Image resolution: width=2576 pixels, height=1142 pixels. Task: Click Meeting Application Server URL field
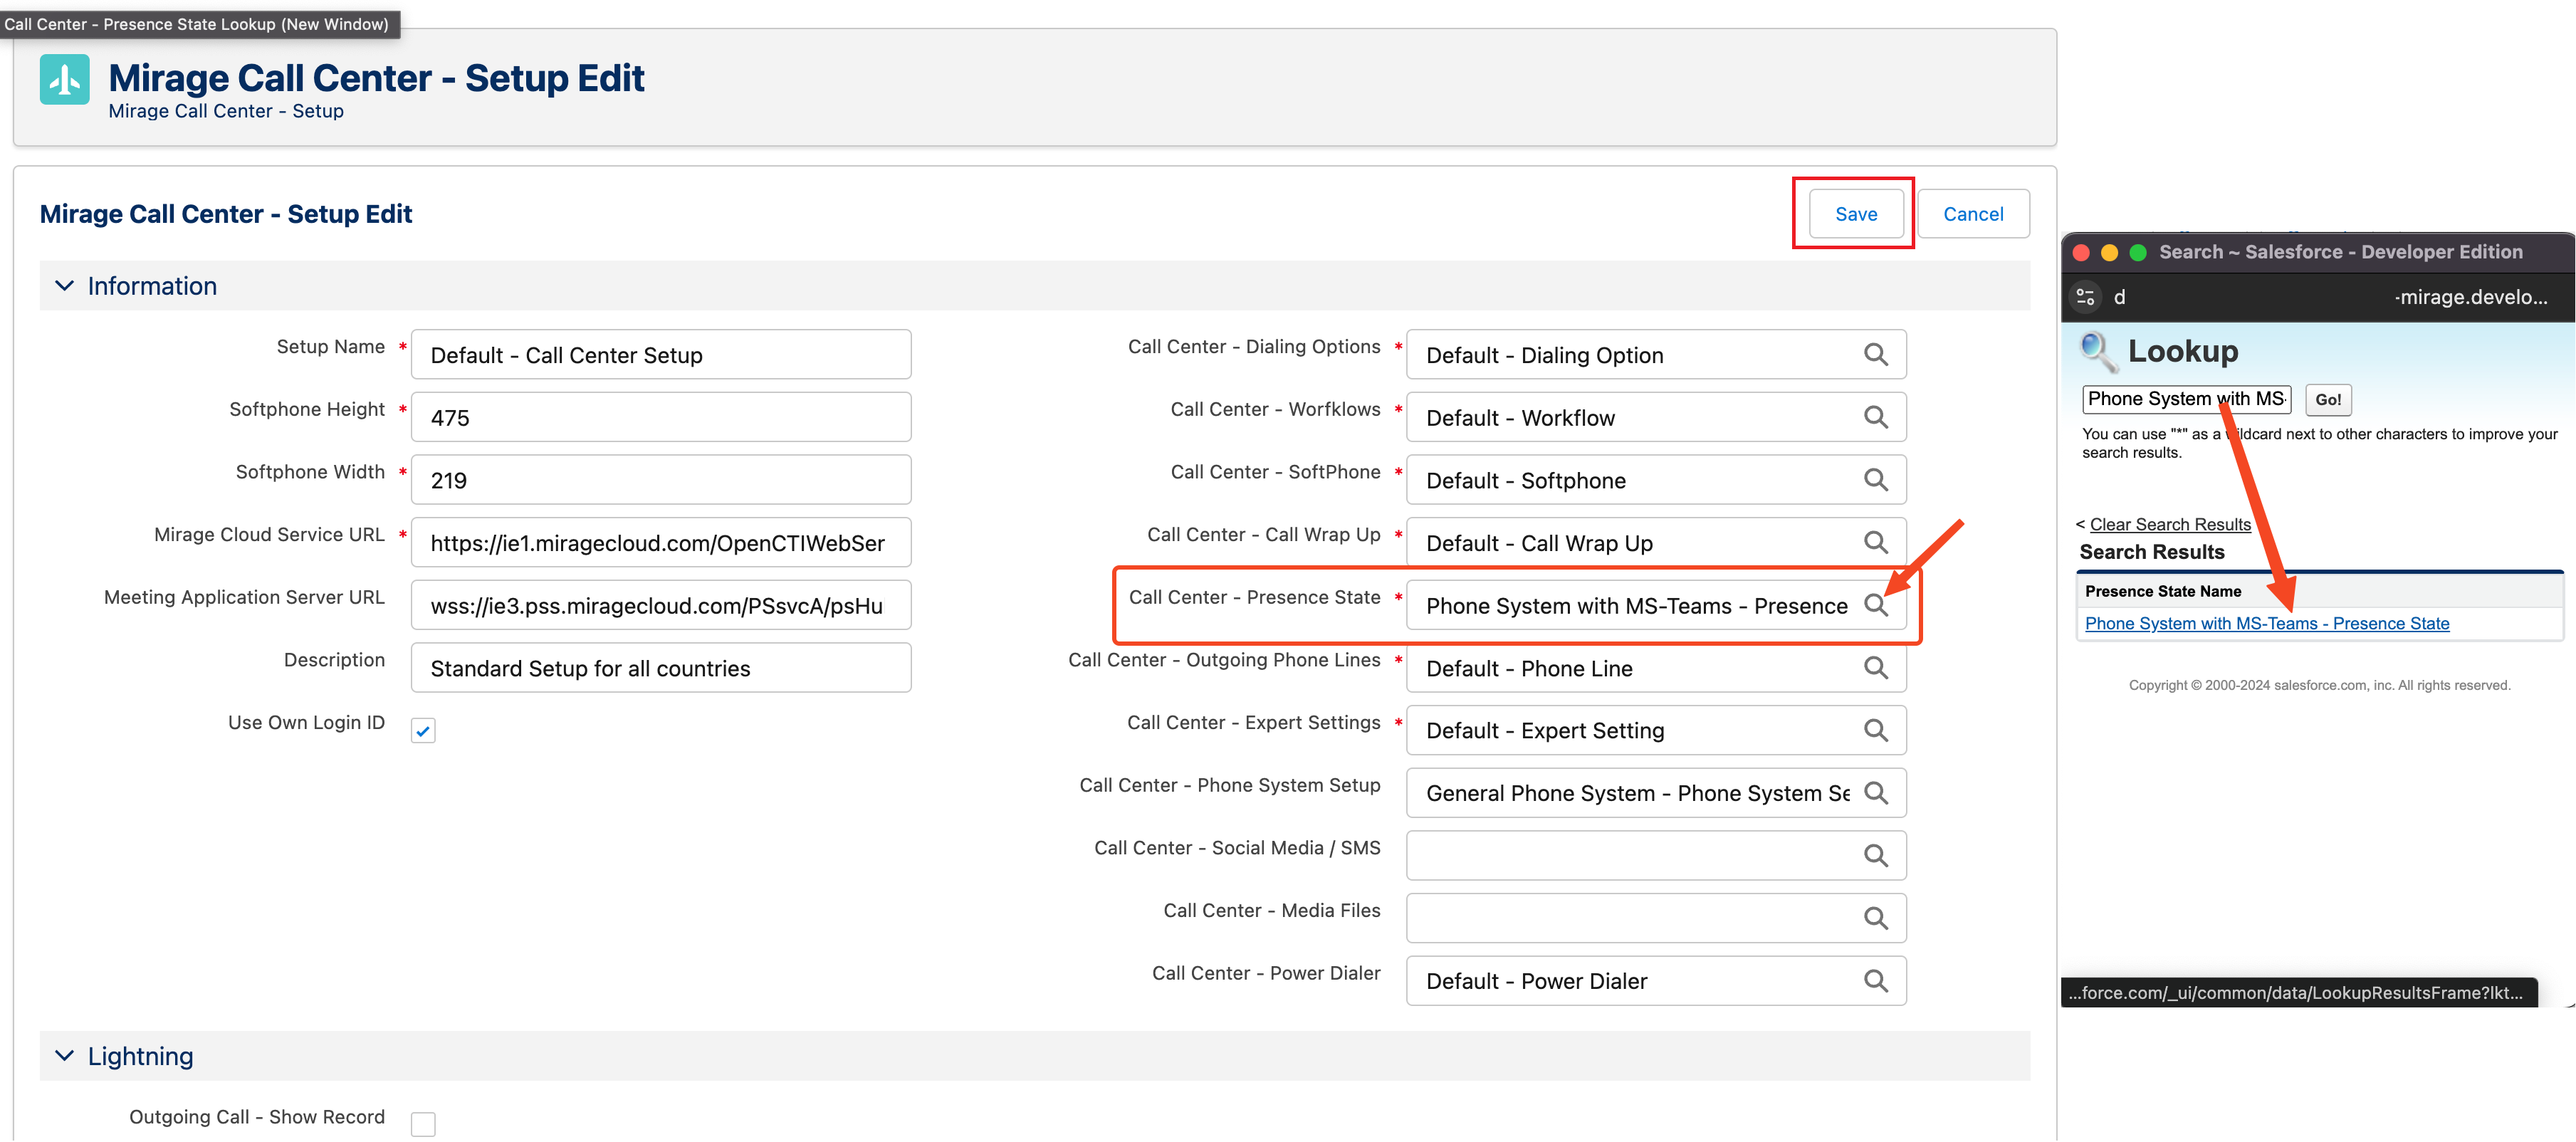661,605
